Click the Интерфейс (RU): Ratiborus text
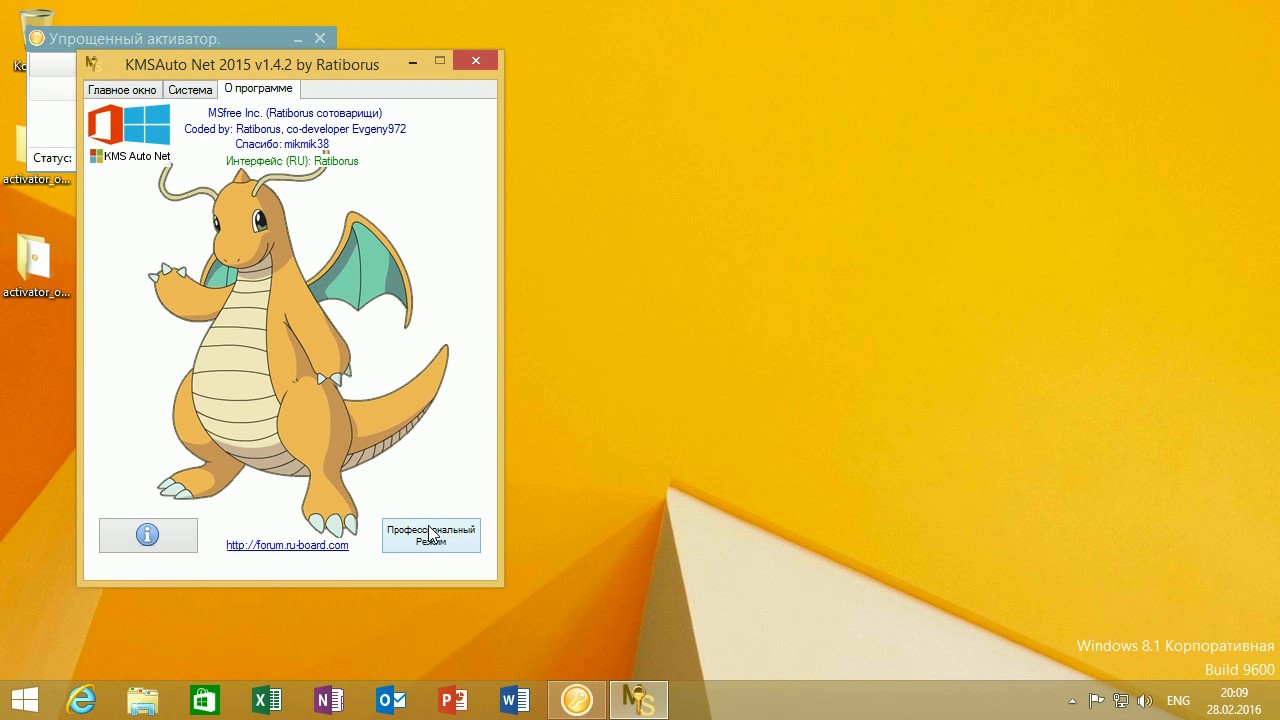 point(292,160)
